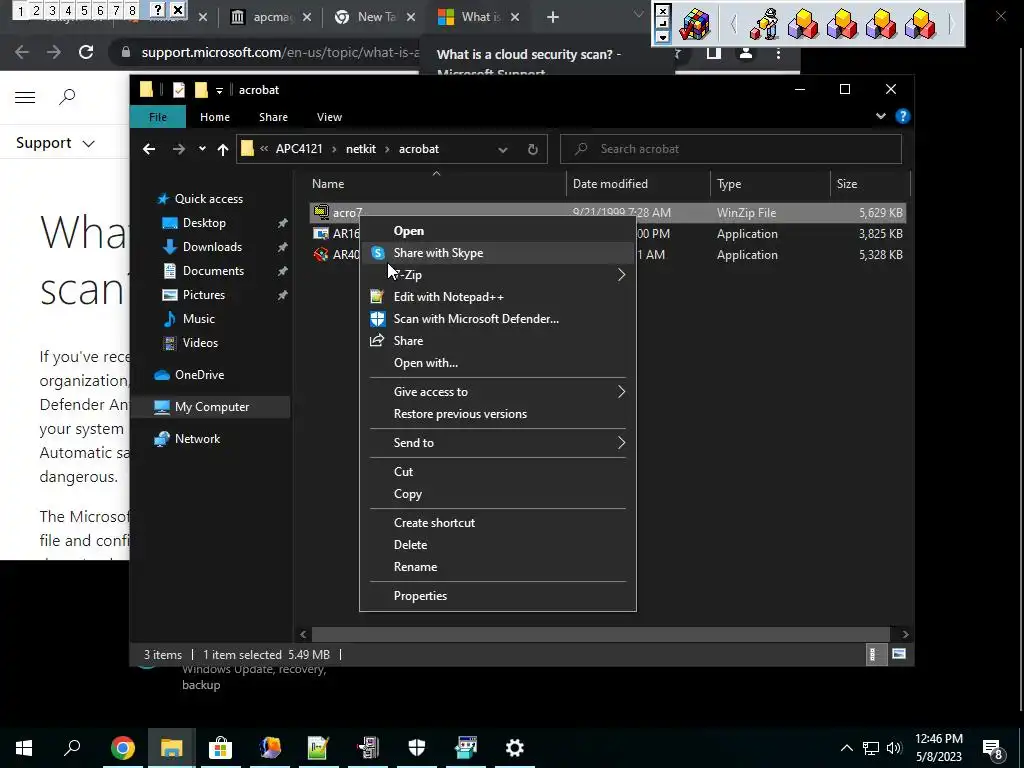Open Chrome from the taskbar
This screenshot has height=768, width=1024.
(122, 748)
